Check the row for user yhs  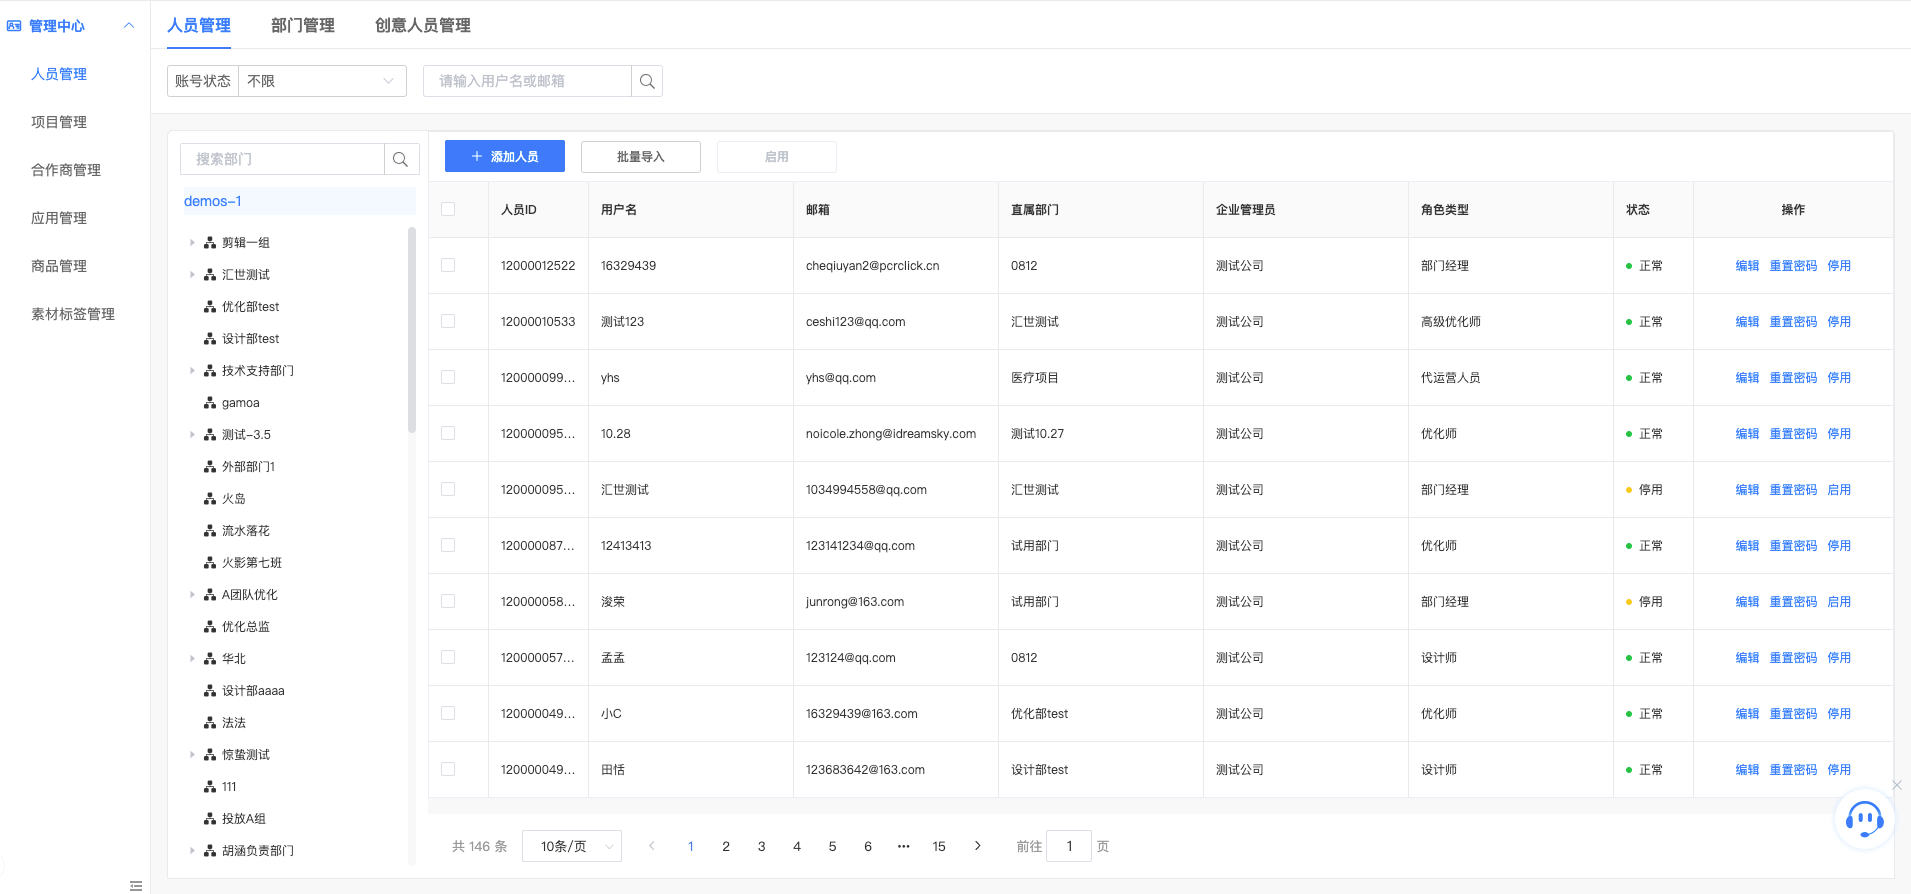click(x=448, y=377)
